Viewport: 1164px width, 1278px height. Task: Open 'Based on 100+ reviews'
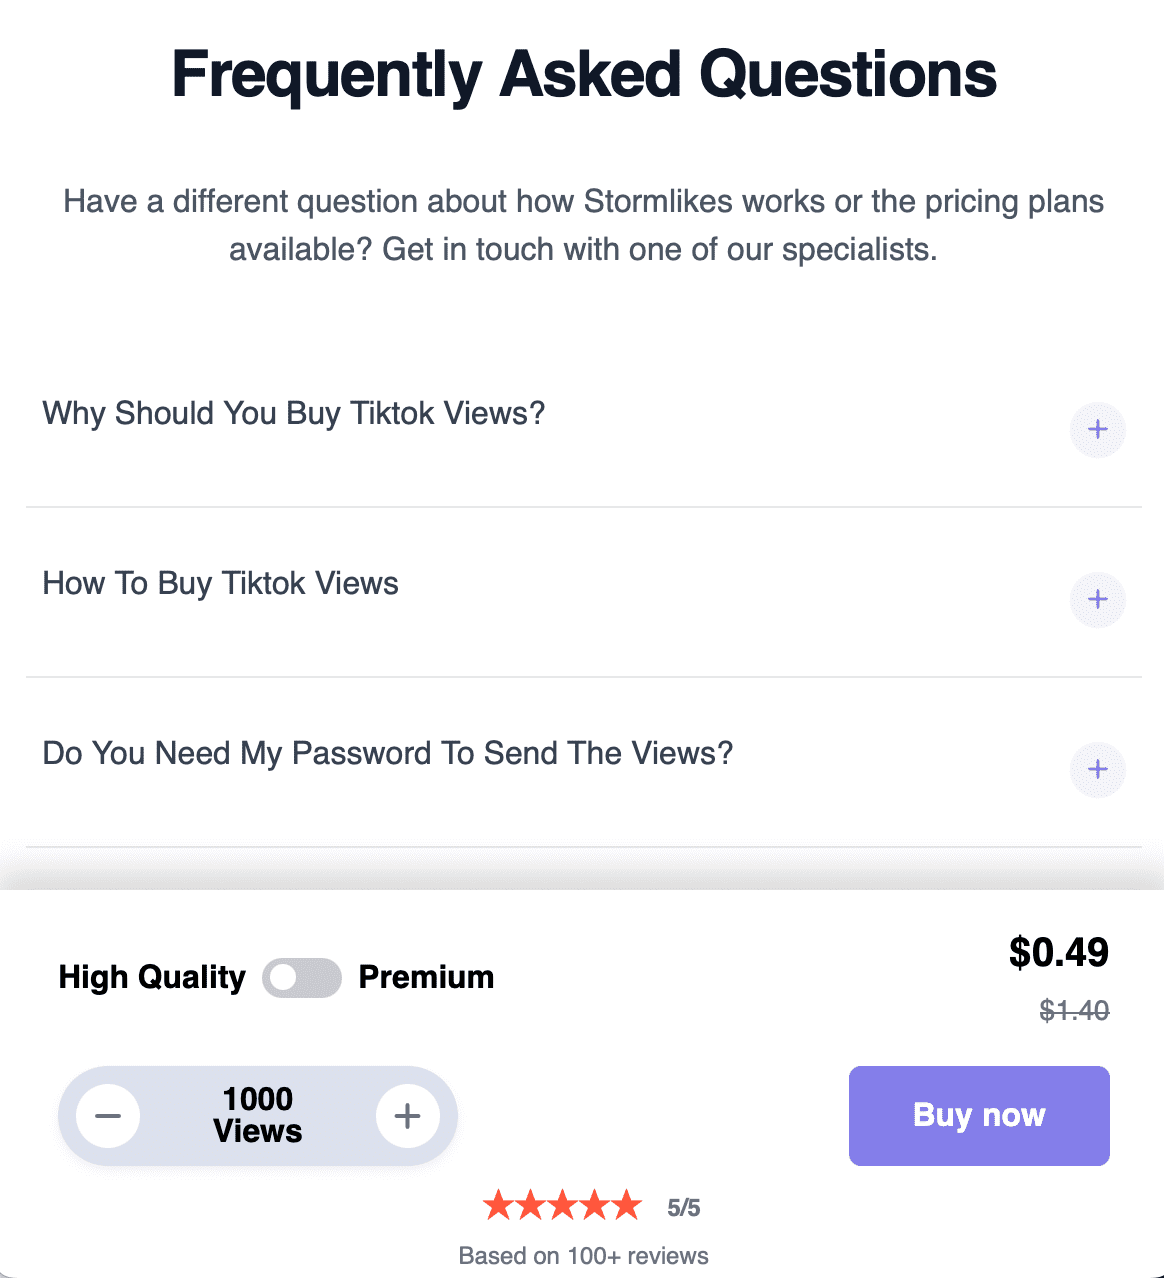click(x=583, y=1256)
